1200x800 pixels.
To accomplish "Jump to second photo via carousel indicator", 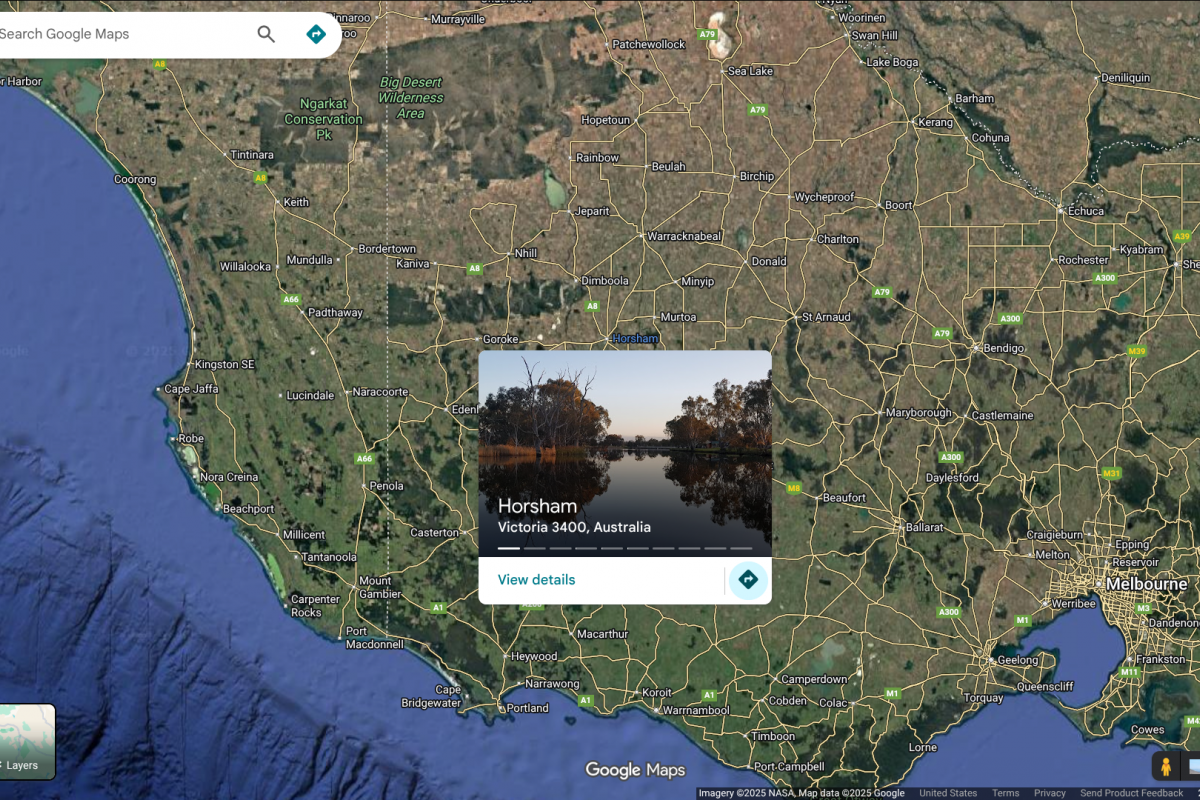I will (535, 548).
